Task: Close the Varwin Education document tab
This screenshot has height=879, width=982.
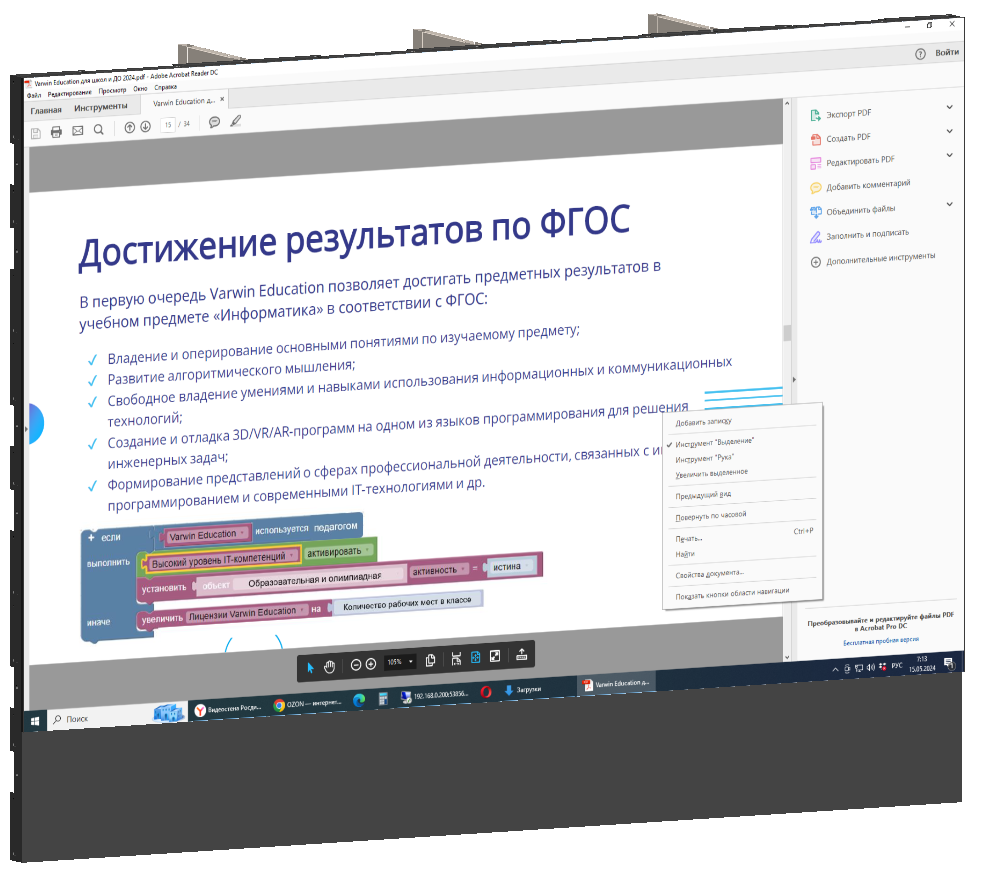Action: coord(222,99)
